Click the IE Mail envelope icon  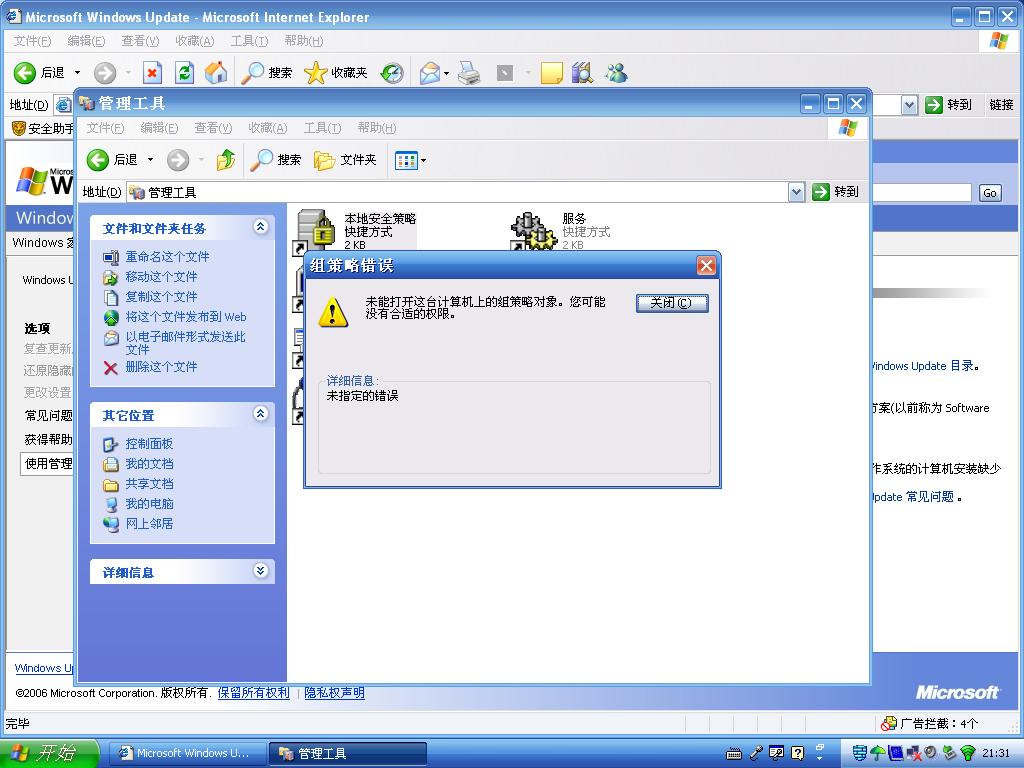click(x=430, y=72)
